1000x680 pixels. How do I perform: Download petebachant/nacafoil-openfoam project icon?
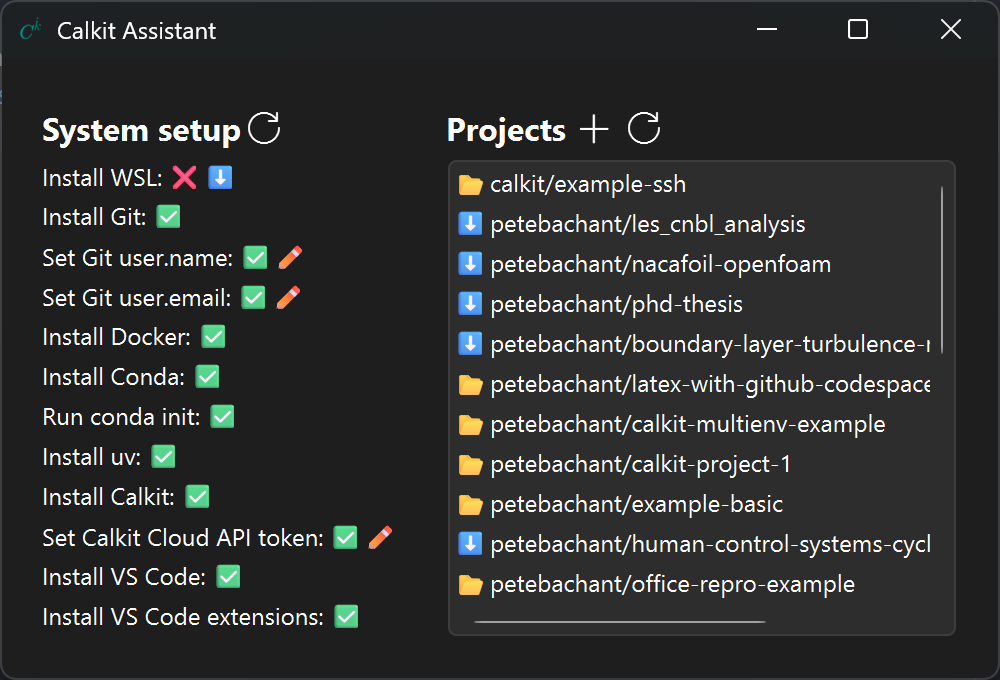(x=470, y=263)
